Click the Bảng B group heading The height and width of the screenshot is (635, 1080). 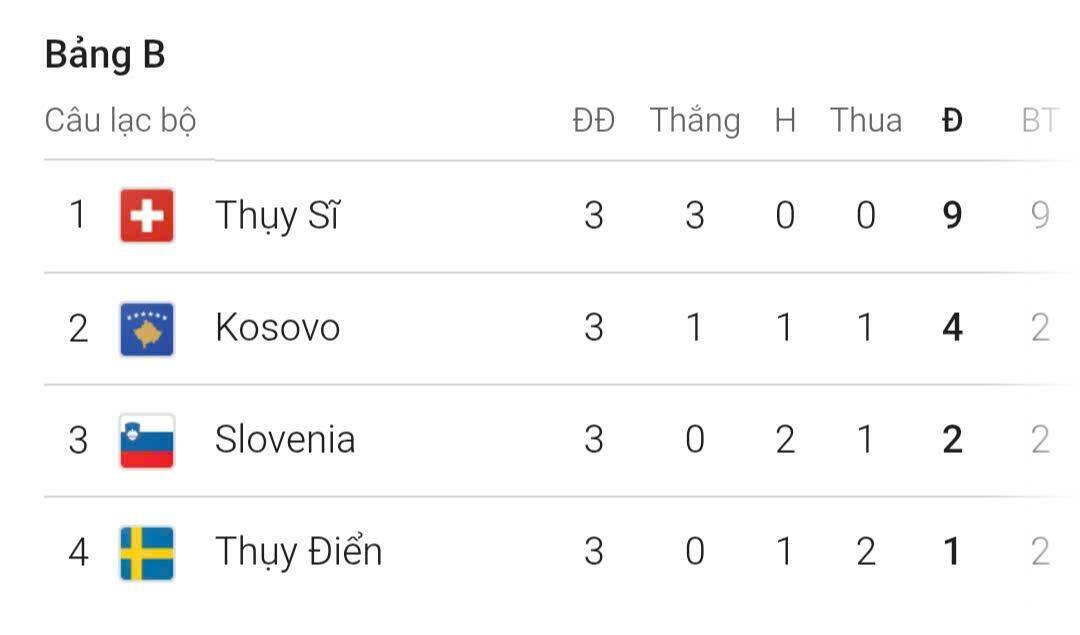pos(105,55)
